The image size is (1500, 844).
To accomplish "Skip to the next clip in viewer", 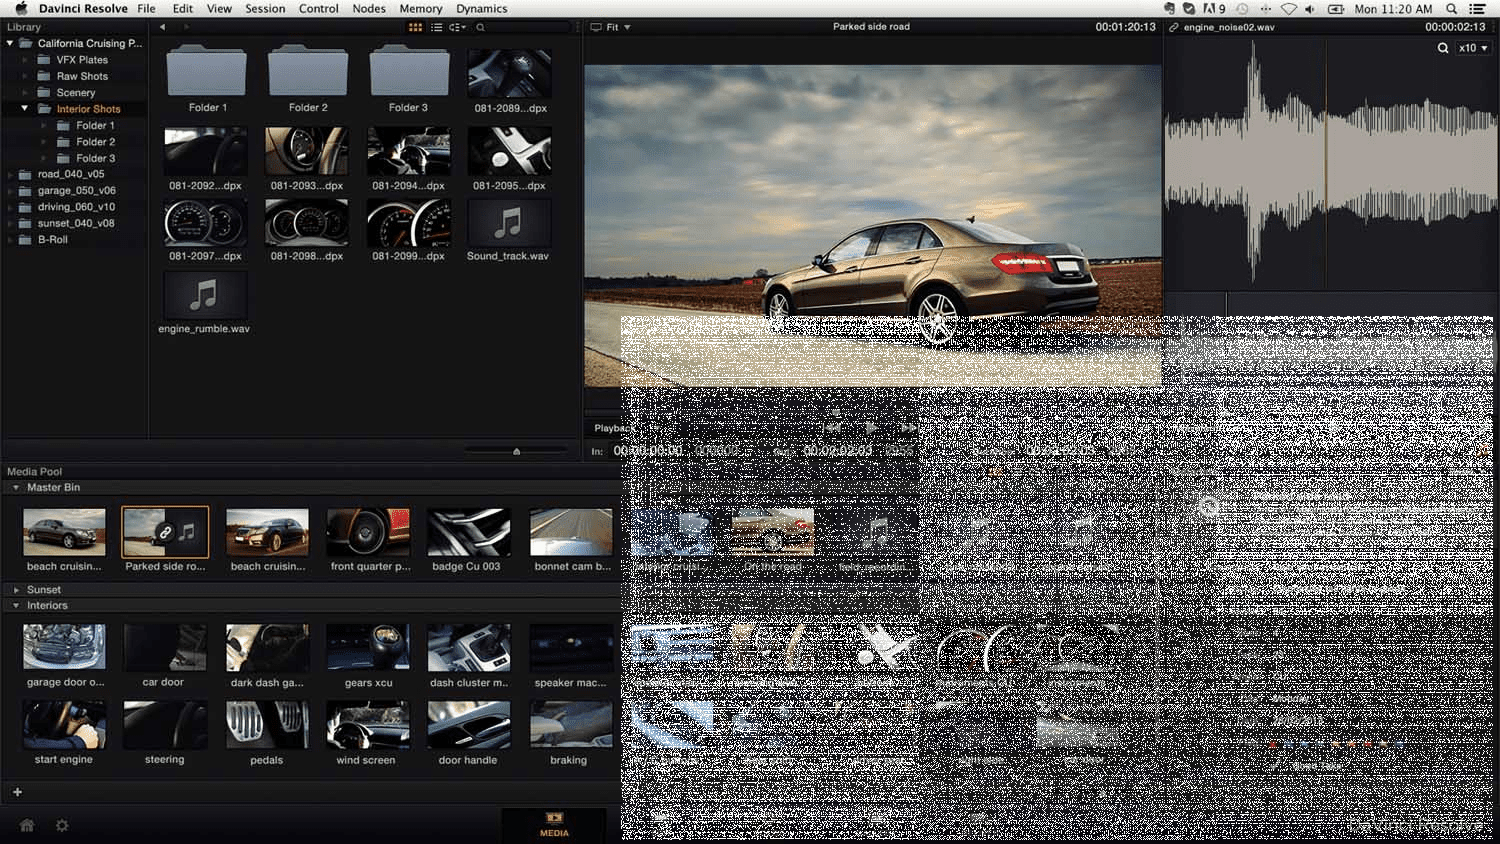I will pyautogui.click(x=909, y=428).
